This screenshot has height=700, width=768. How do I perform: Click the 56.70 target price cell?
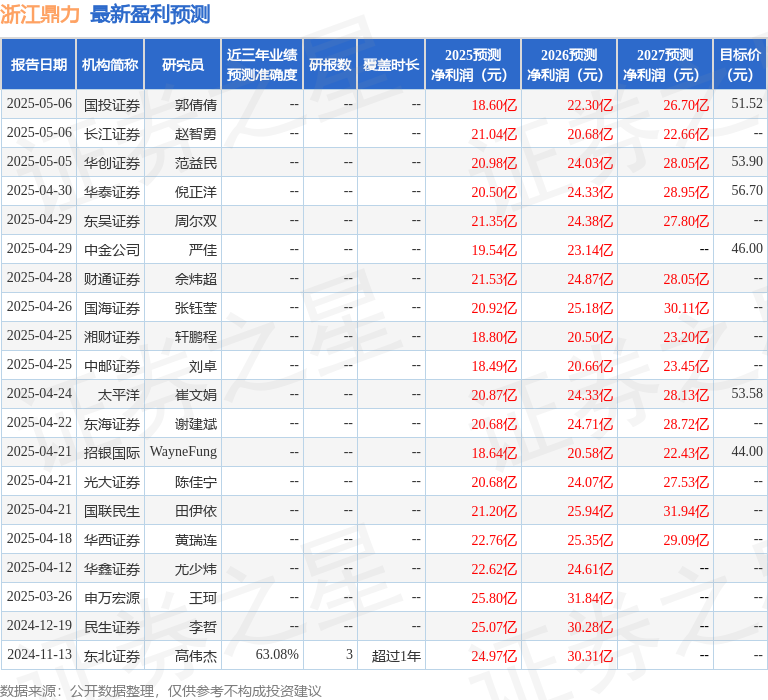coord(746,191)
